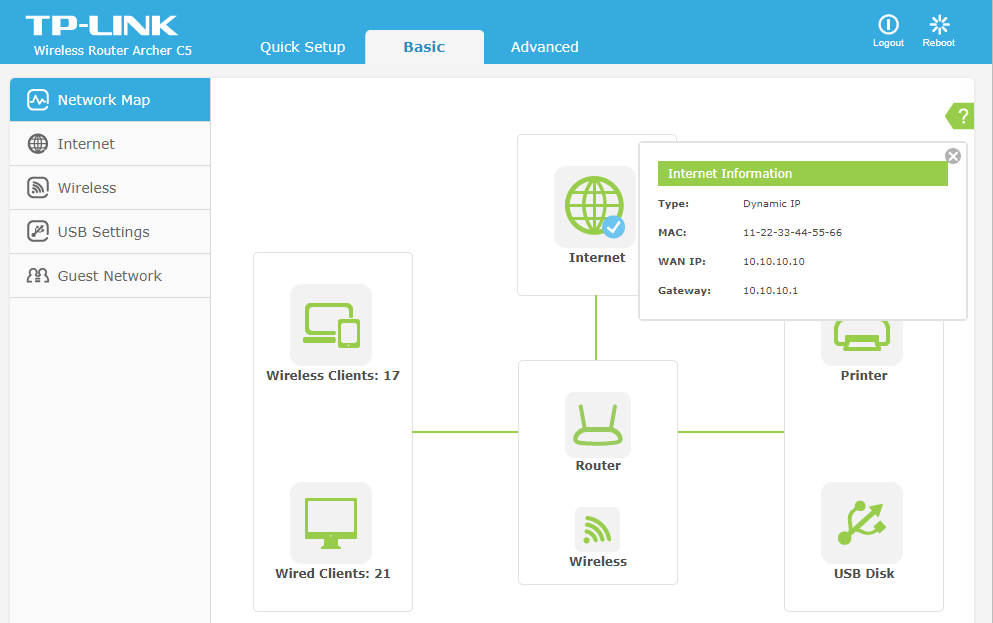Click the 'Gateway:' field label
This screenshot has width=993, height=623.
click(684, 291)
